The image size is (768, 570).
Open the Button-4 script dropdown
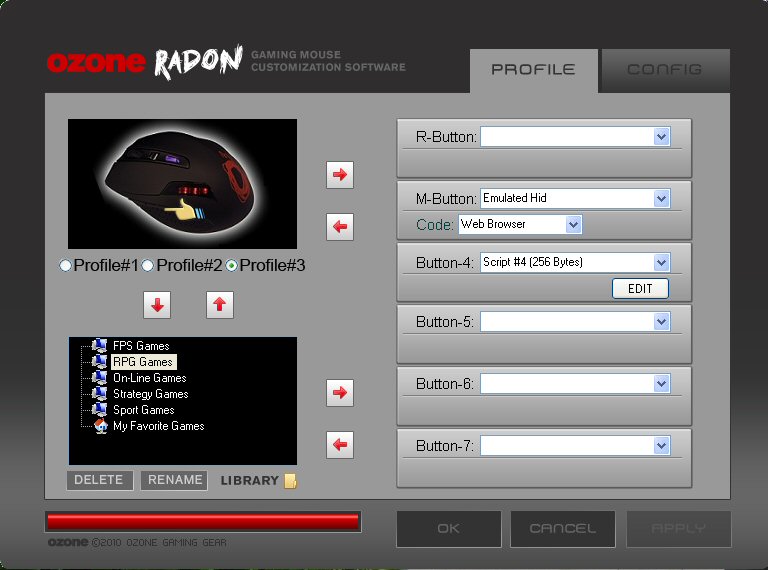point(661,262)
